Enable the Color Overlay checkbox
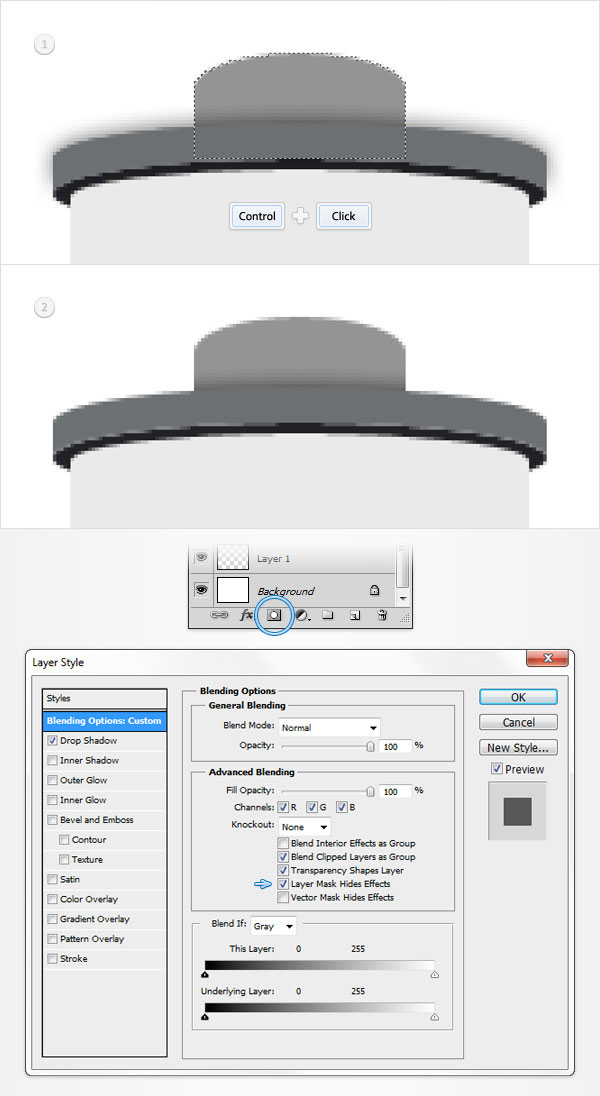 52,899
